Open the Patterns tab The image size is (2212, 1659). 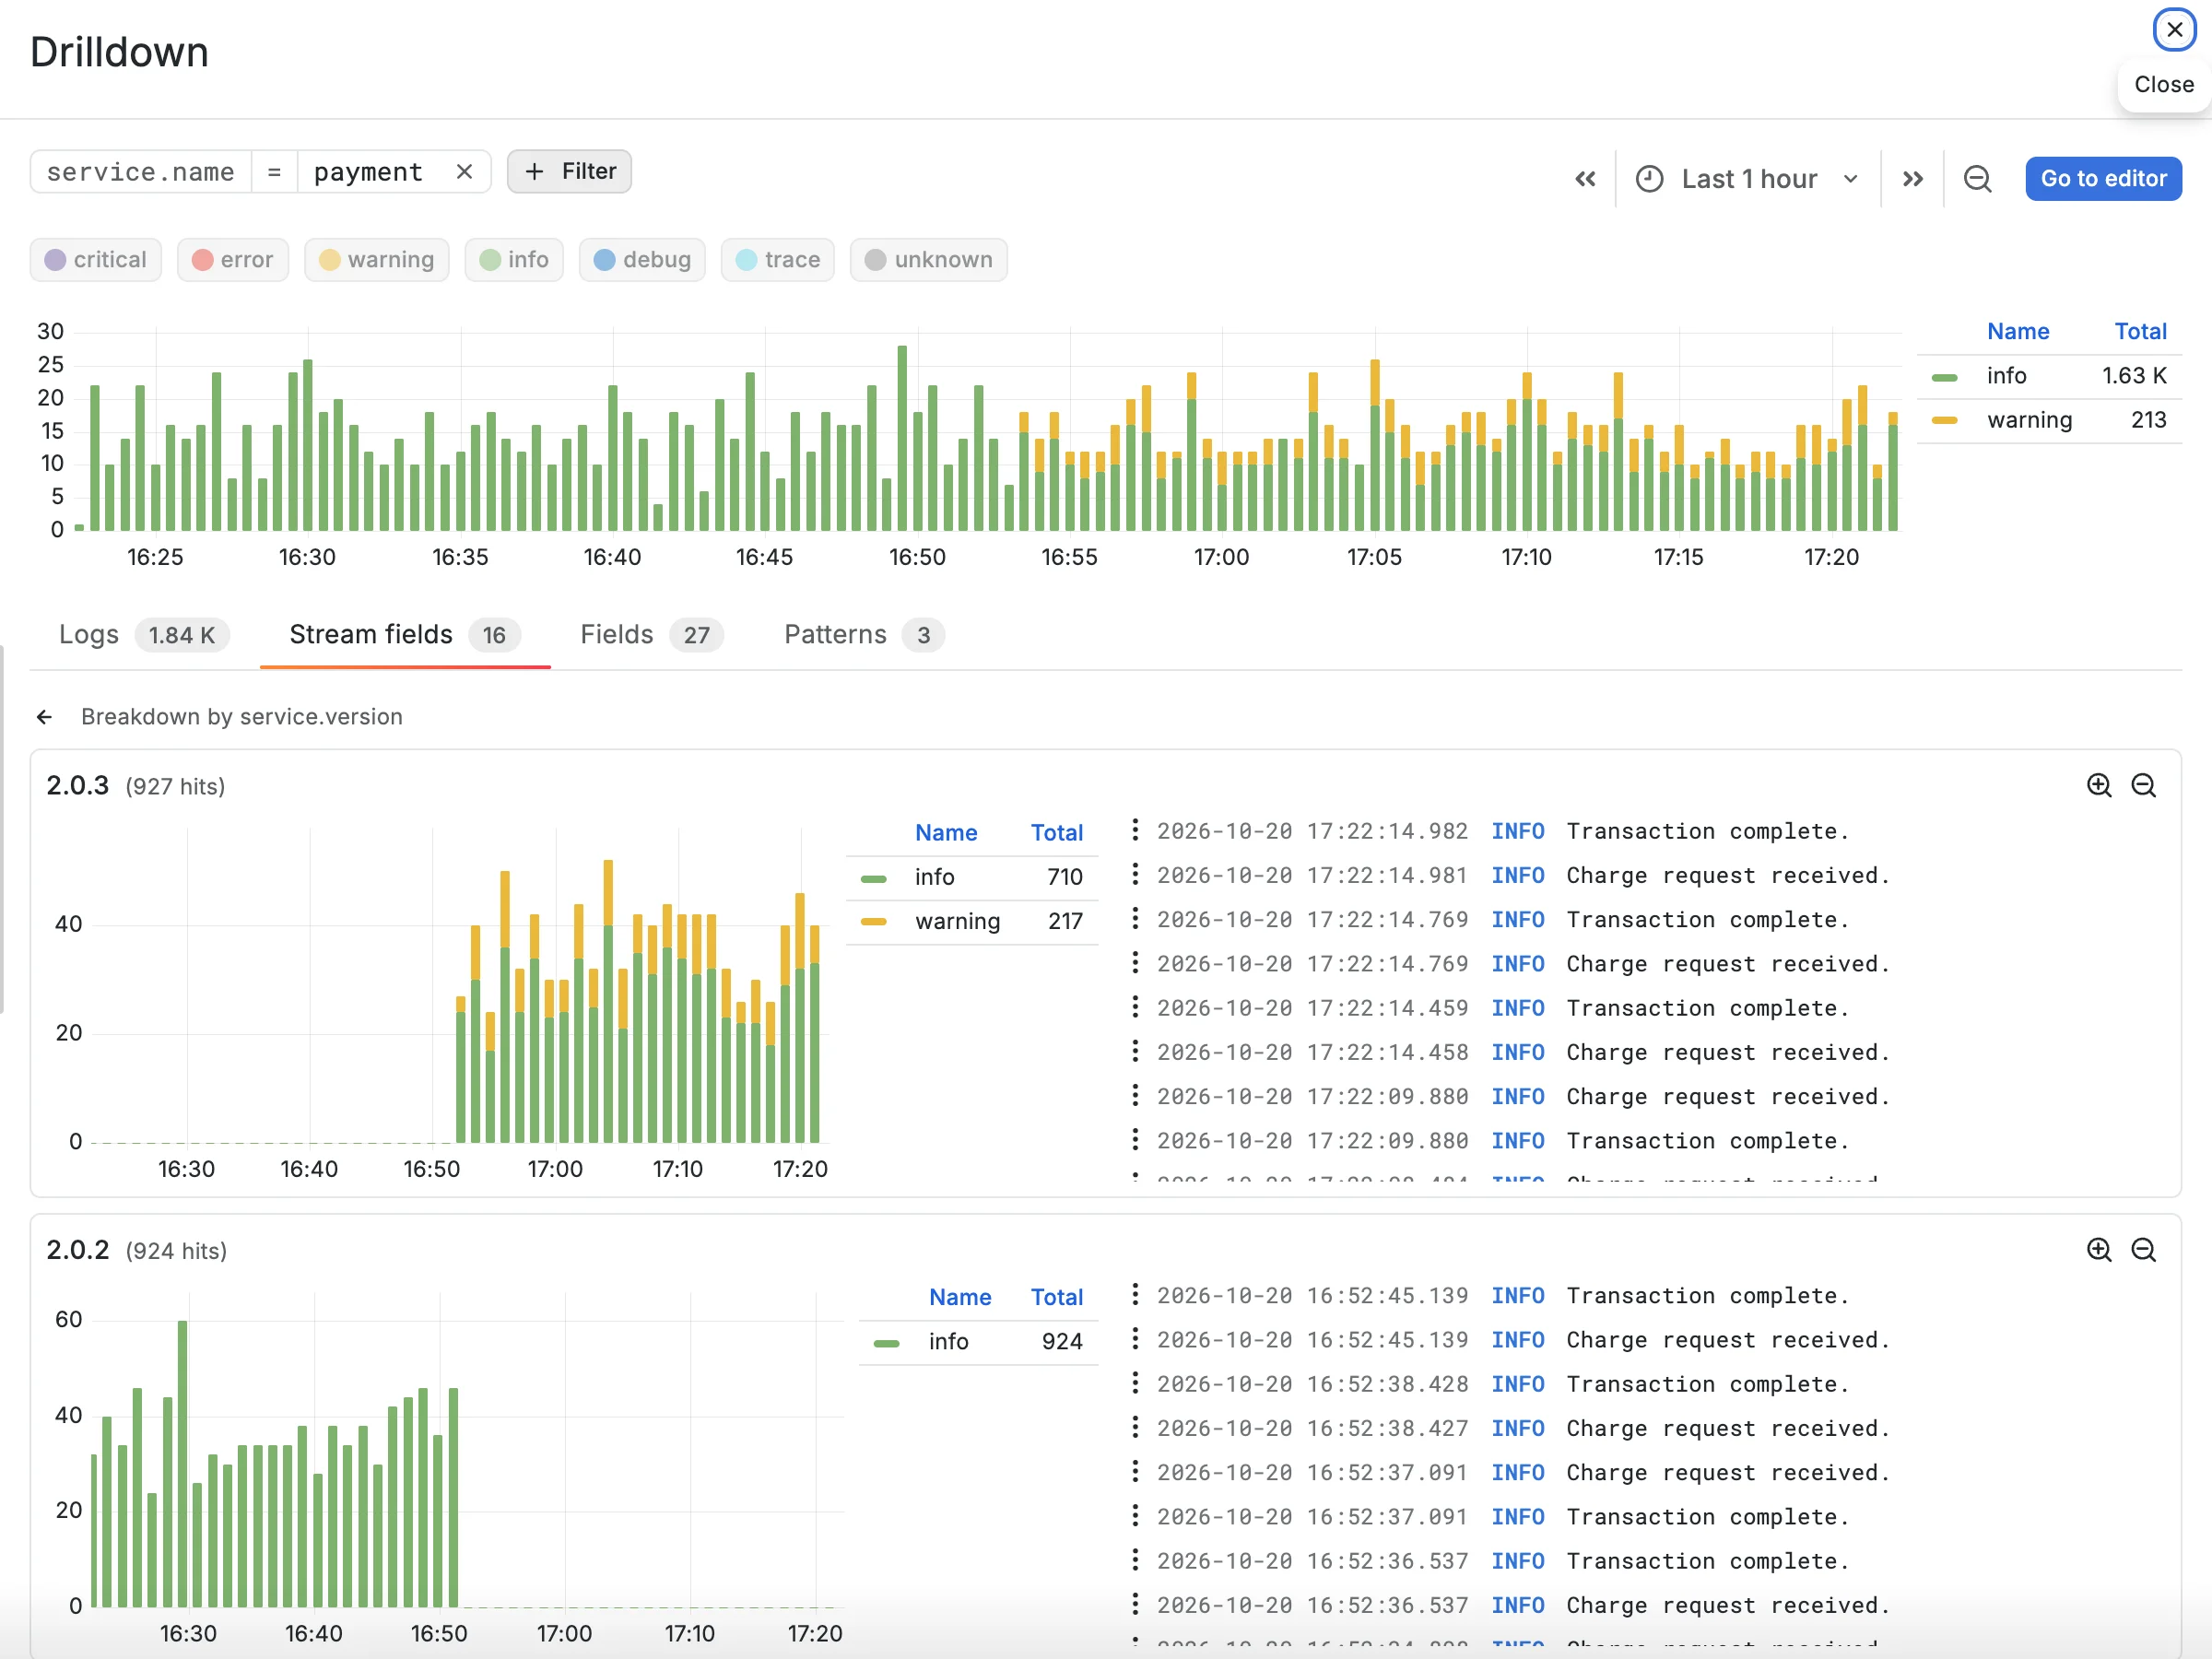pos(864,635)
